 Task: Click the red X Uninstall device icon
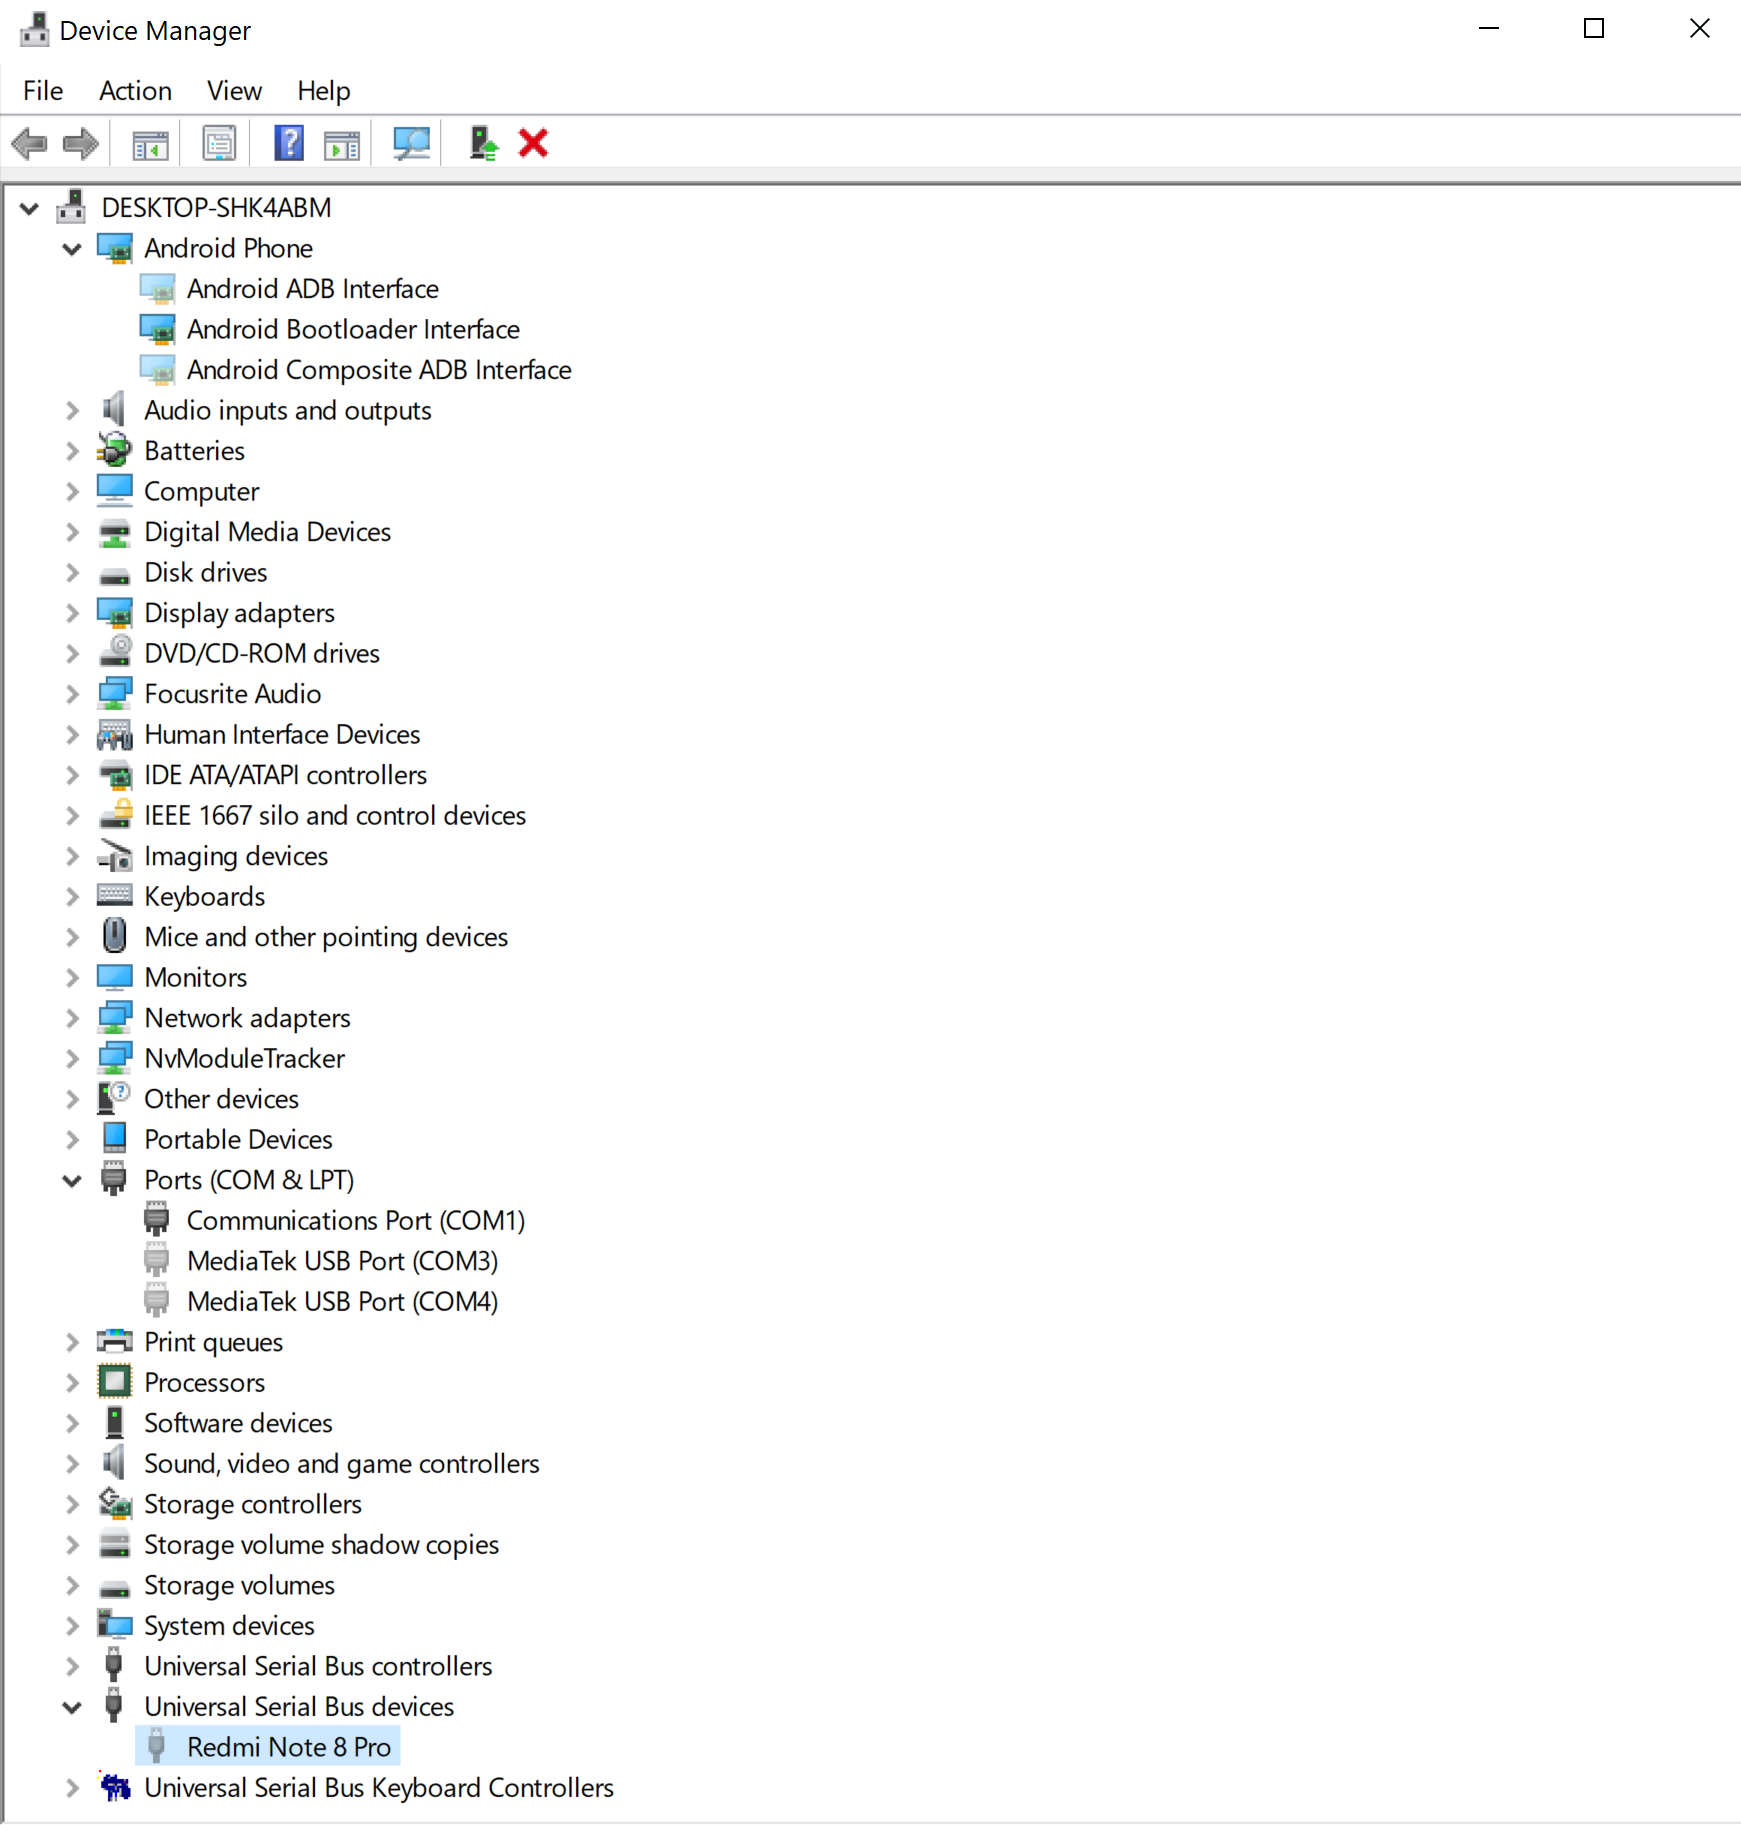point(533,144)
